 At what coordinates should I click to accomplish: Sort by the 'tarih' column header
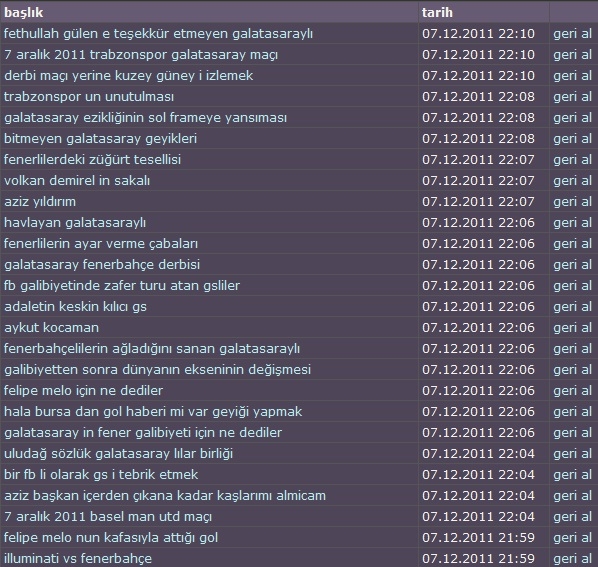[x=437, y=13]
